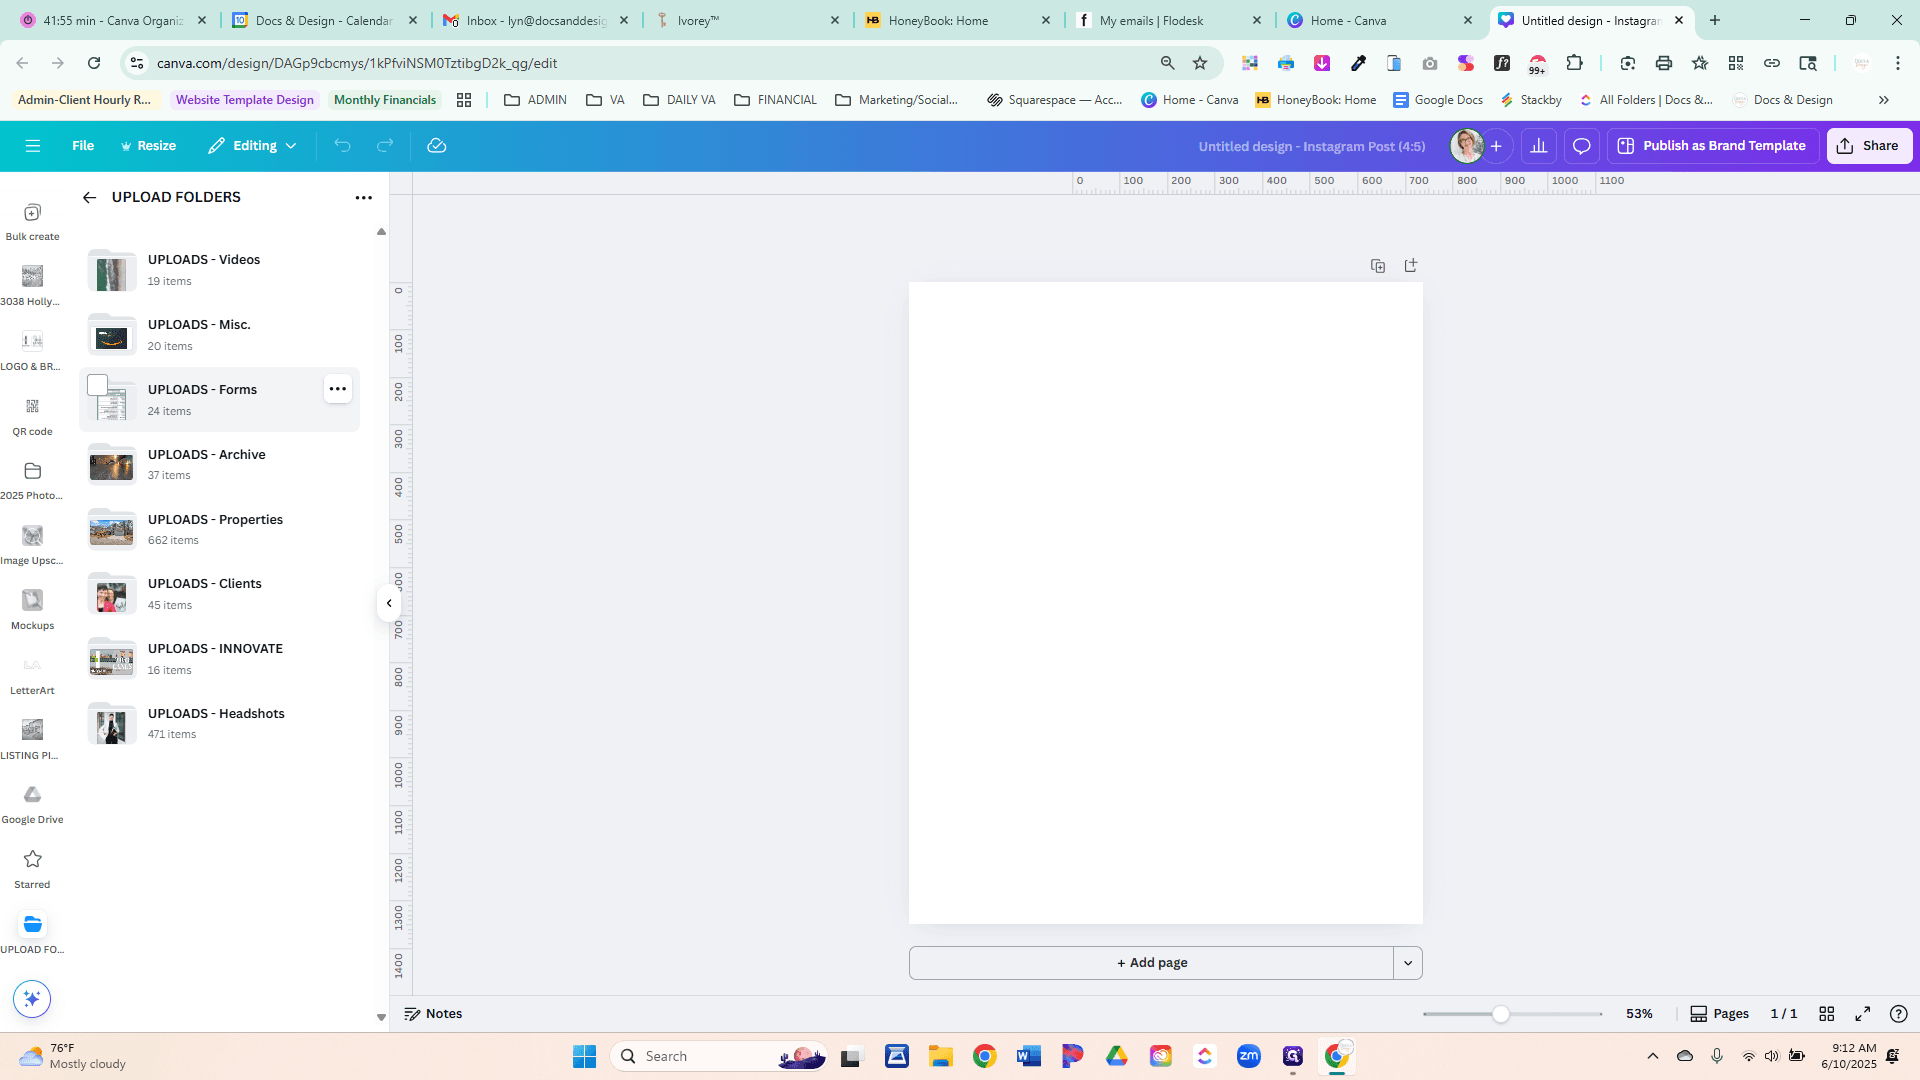Open the UPLOADS - Clients folder

[220, 593]
